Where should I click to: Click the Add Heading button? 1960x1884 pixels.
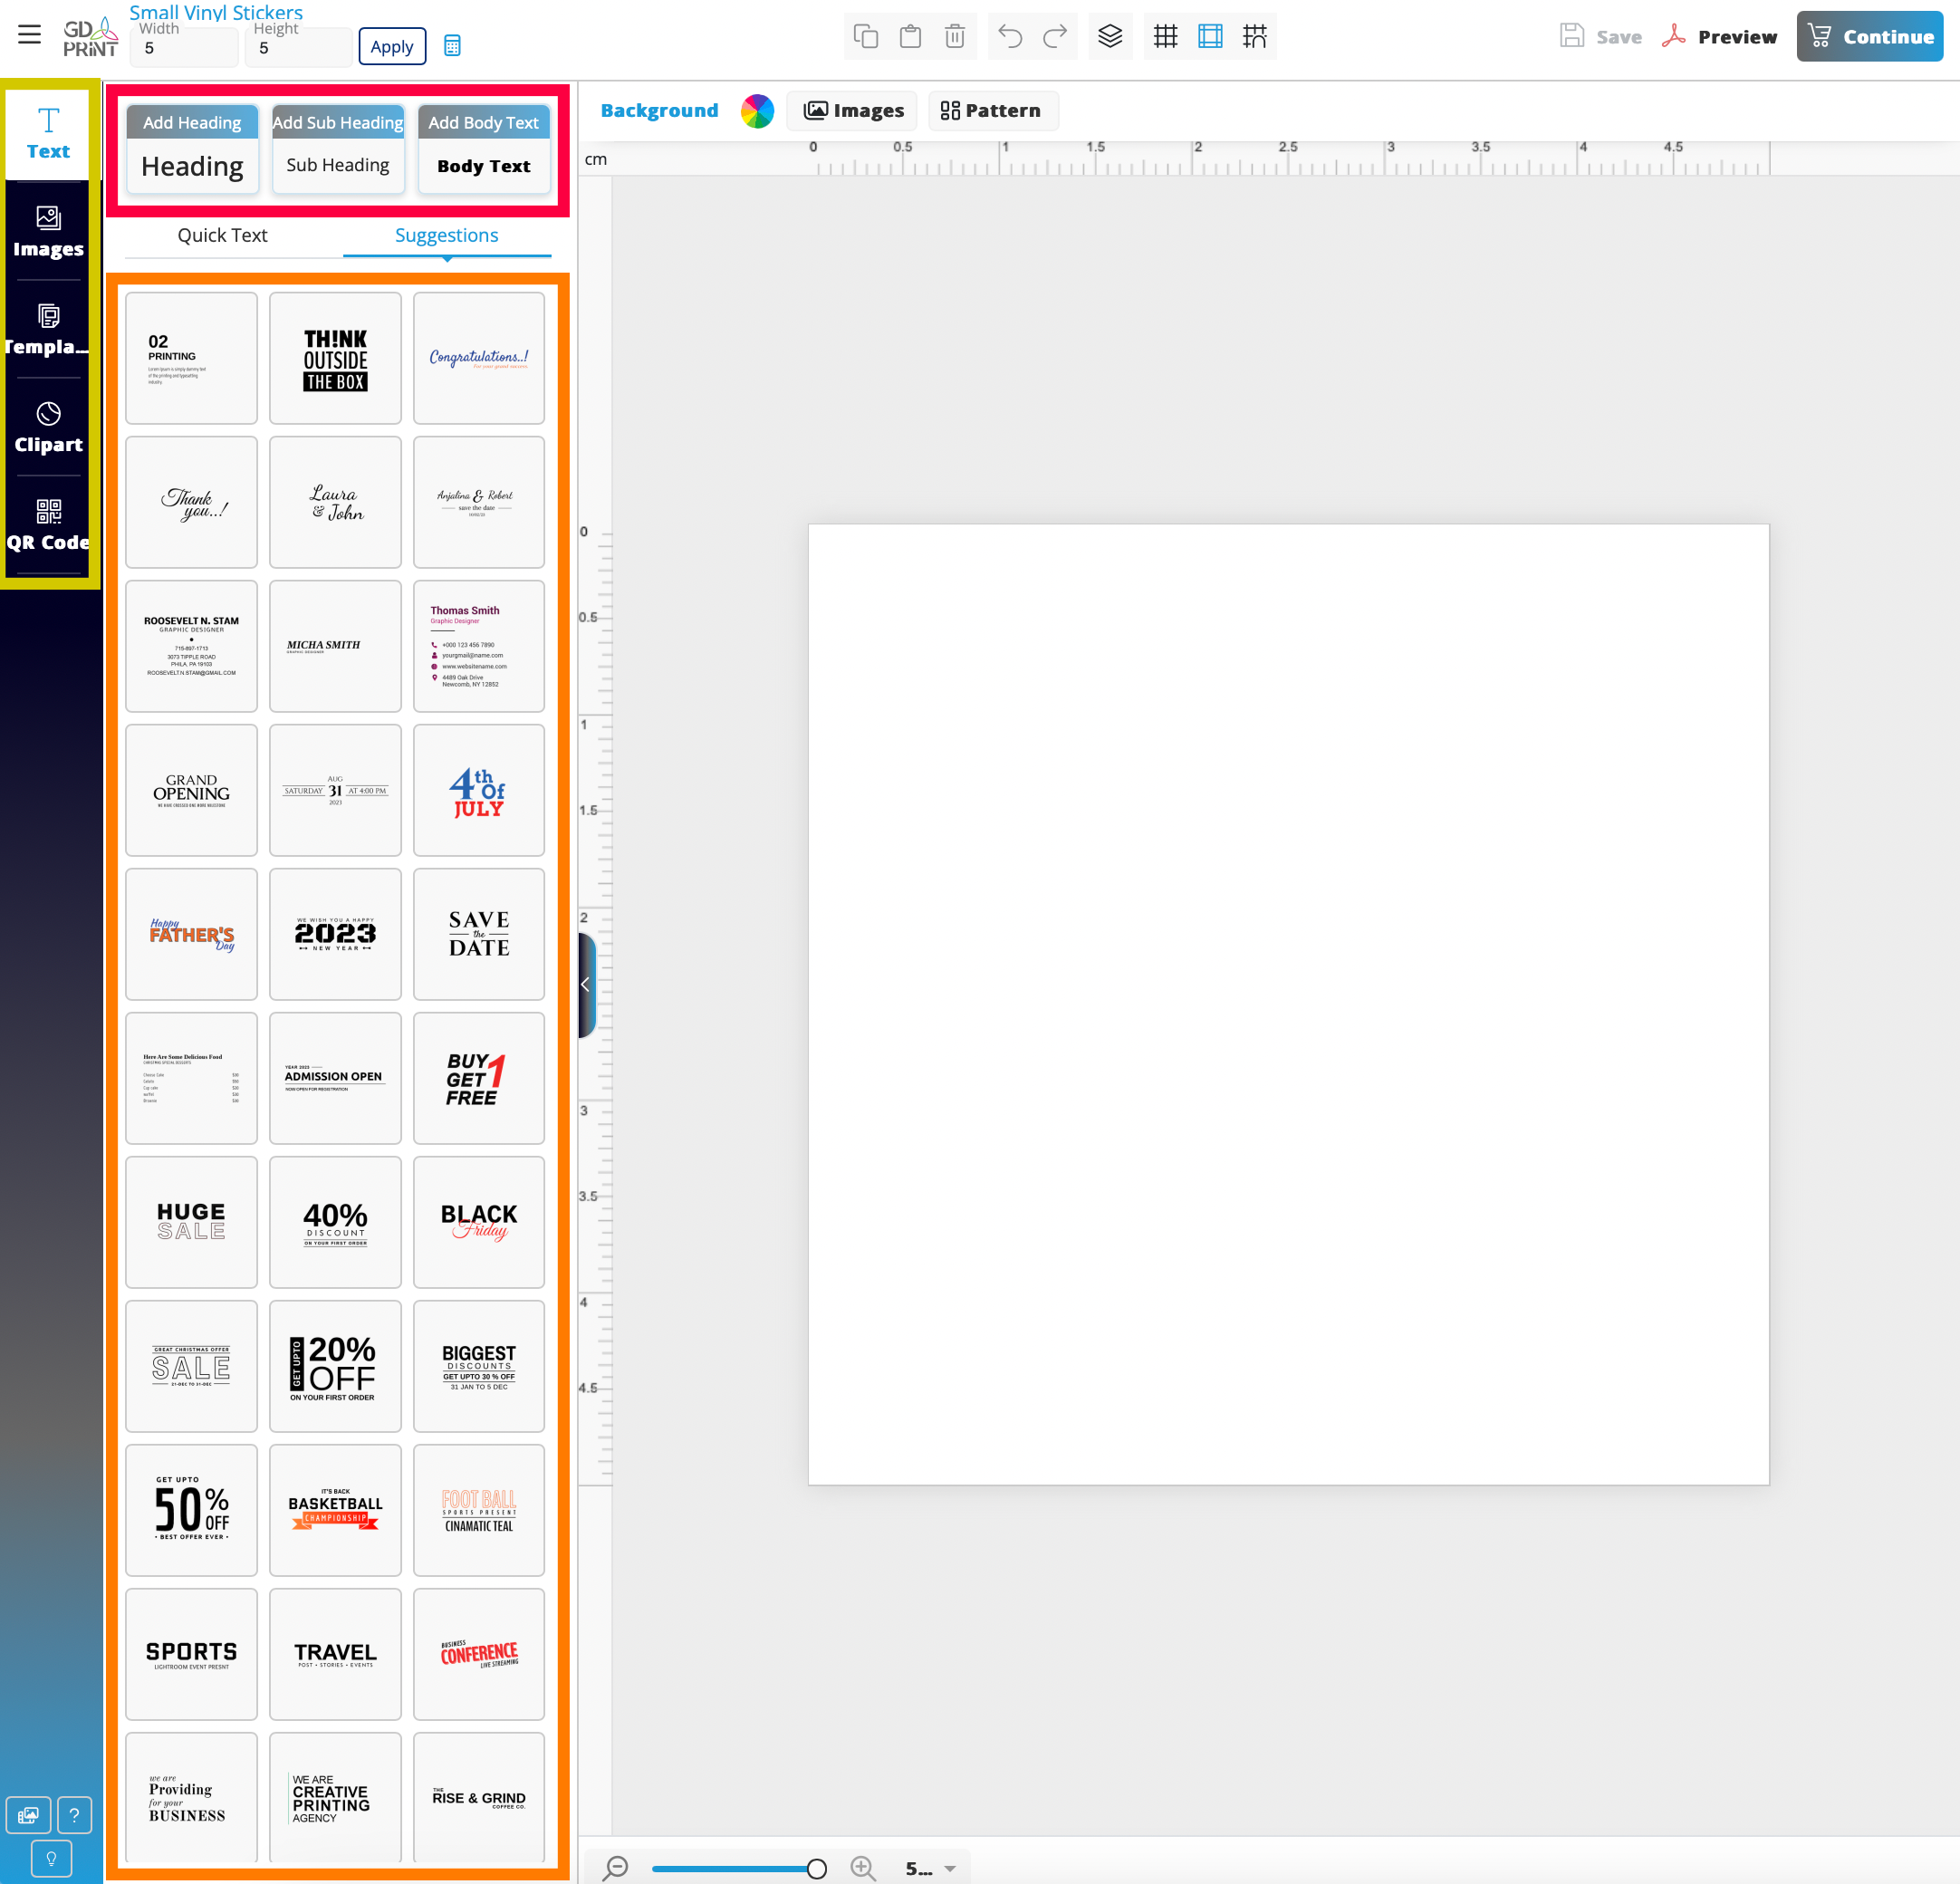(192, 122)
